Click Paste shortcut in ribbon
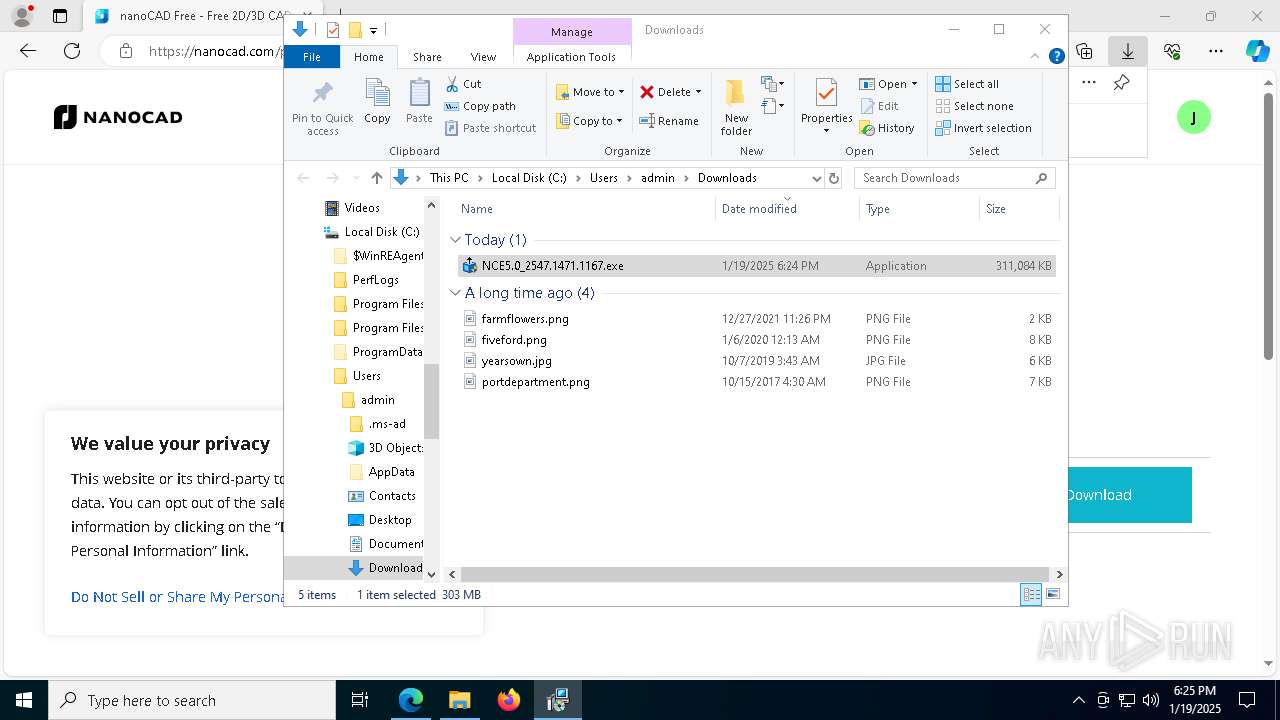Screen dimensions: 1280x720 (x=490, y=128)
